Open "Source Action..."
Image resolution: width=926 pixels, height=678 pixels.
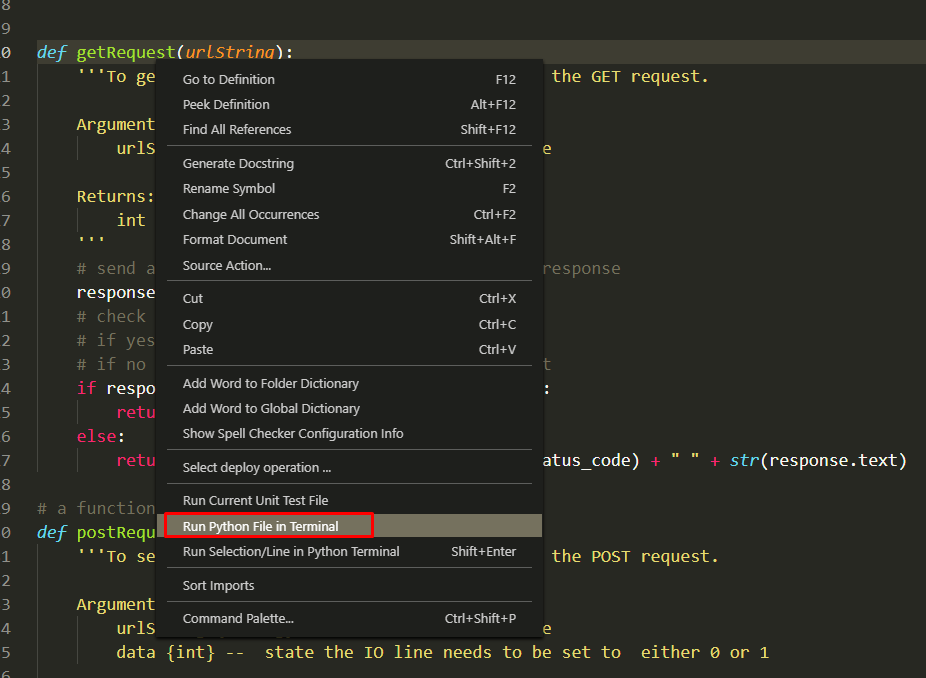pyautogui.click(x=227, y=265)
